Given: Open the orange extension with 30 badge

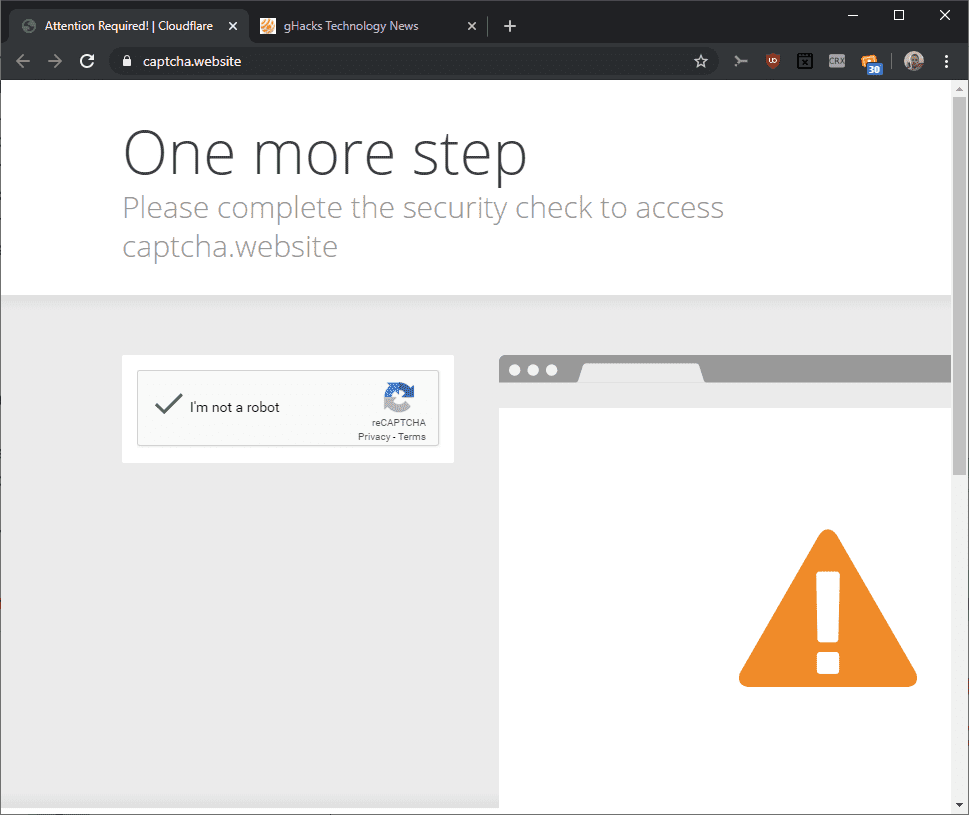Looking at the screenshot, I should [x=869, y=63].
